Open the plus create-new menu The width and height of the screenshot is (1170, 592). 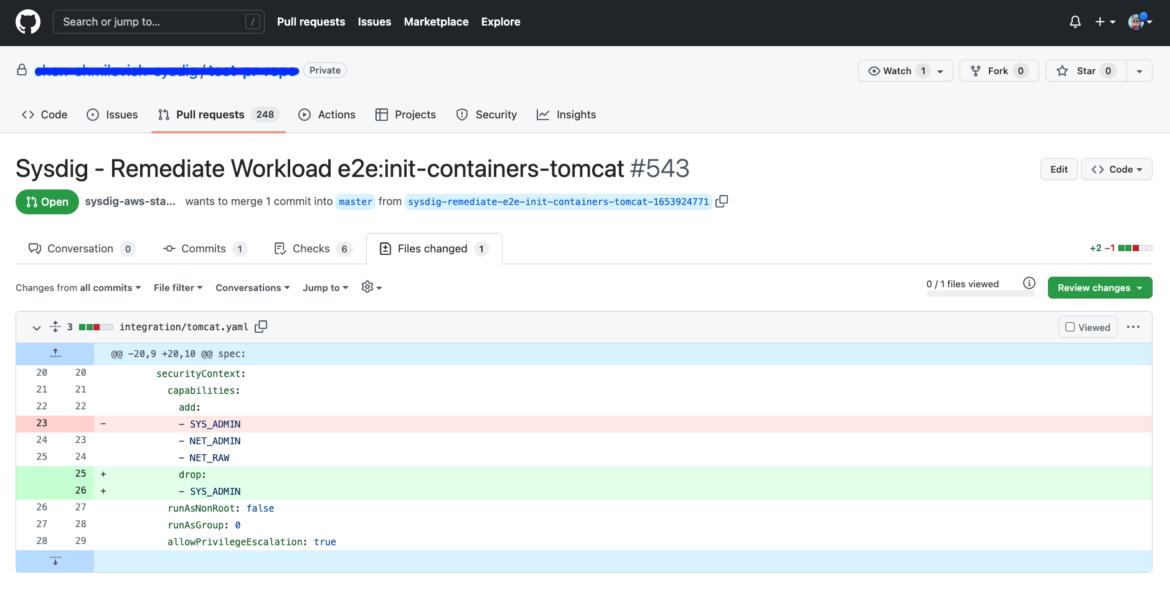click(x=1105, y=22)
